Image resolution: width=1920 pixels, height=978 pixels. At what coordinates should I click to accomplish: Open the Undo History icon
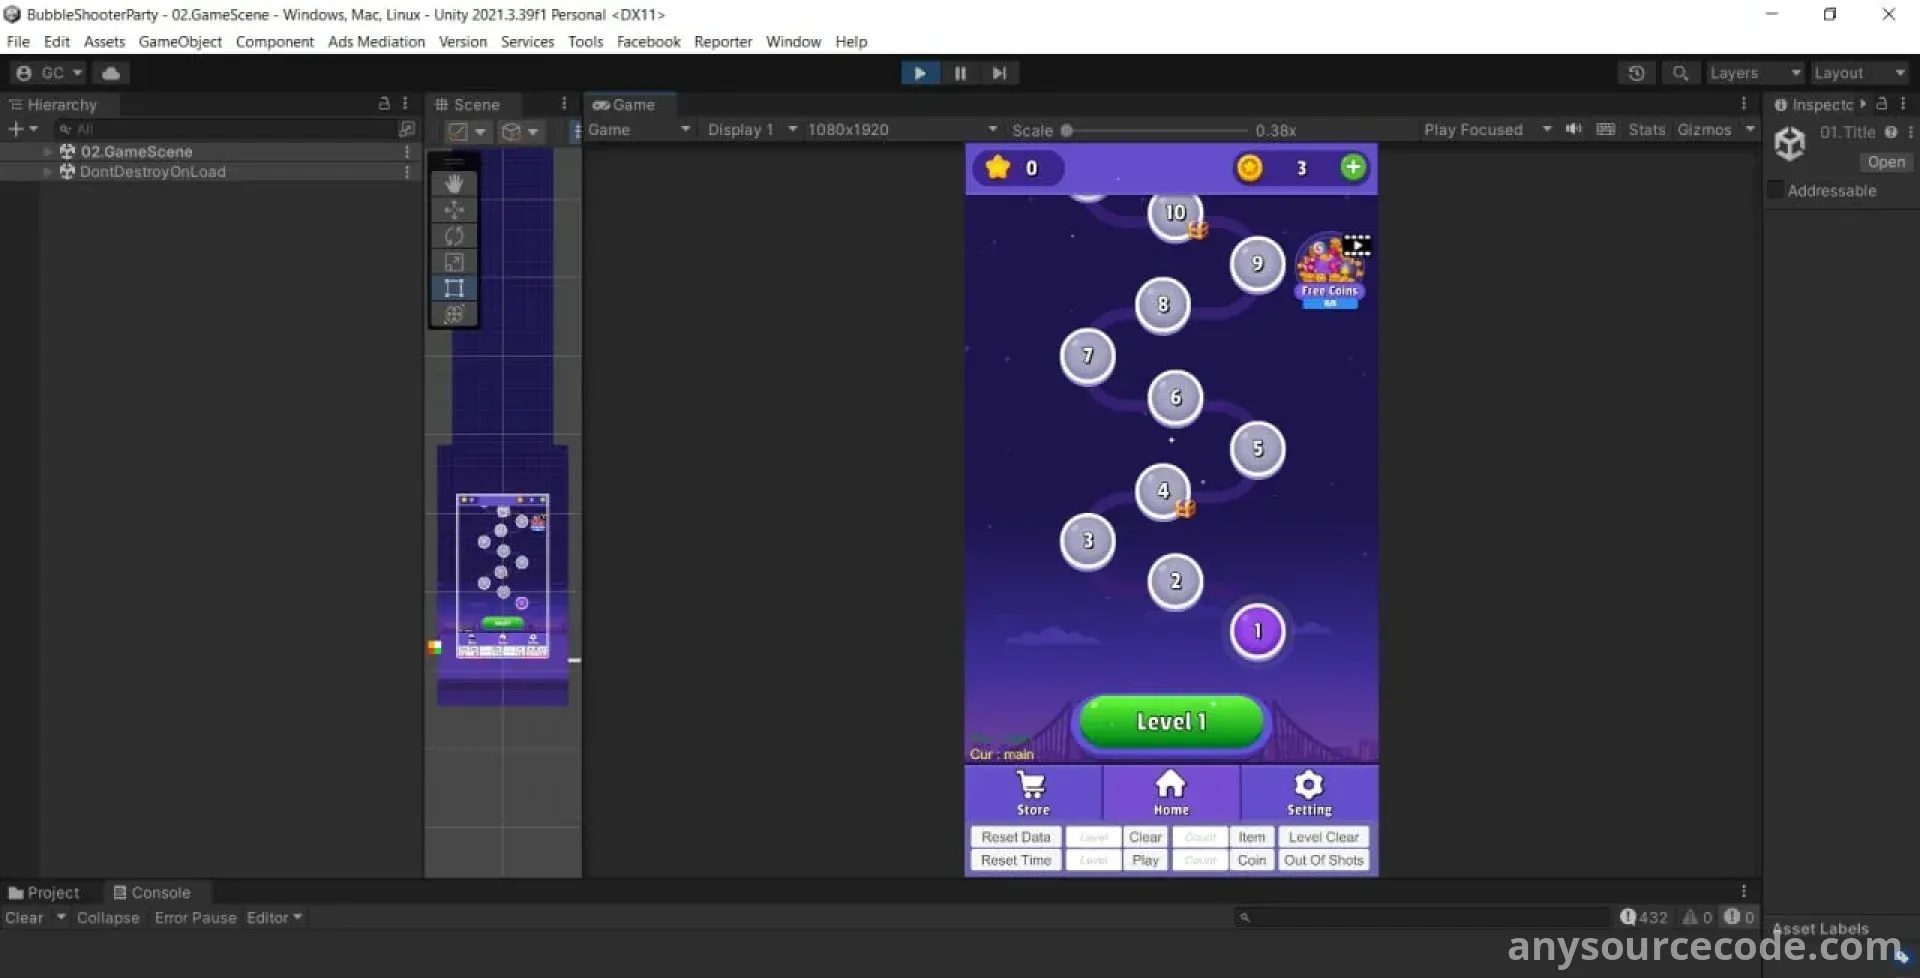[x=1636, y=73]
